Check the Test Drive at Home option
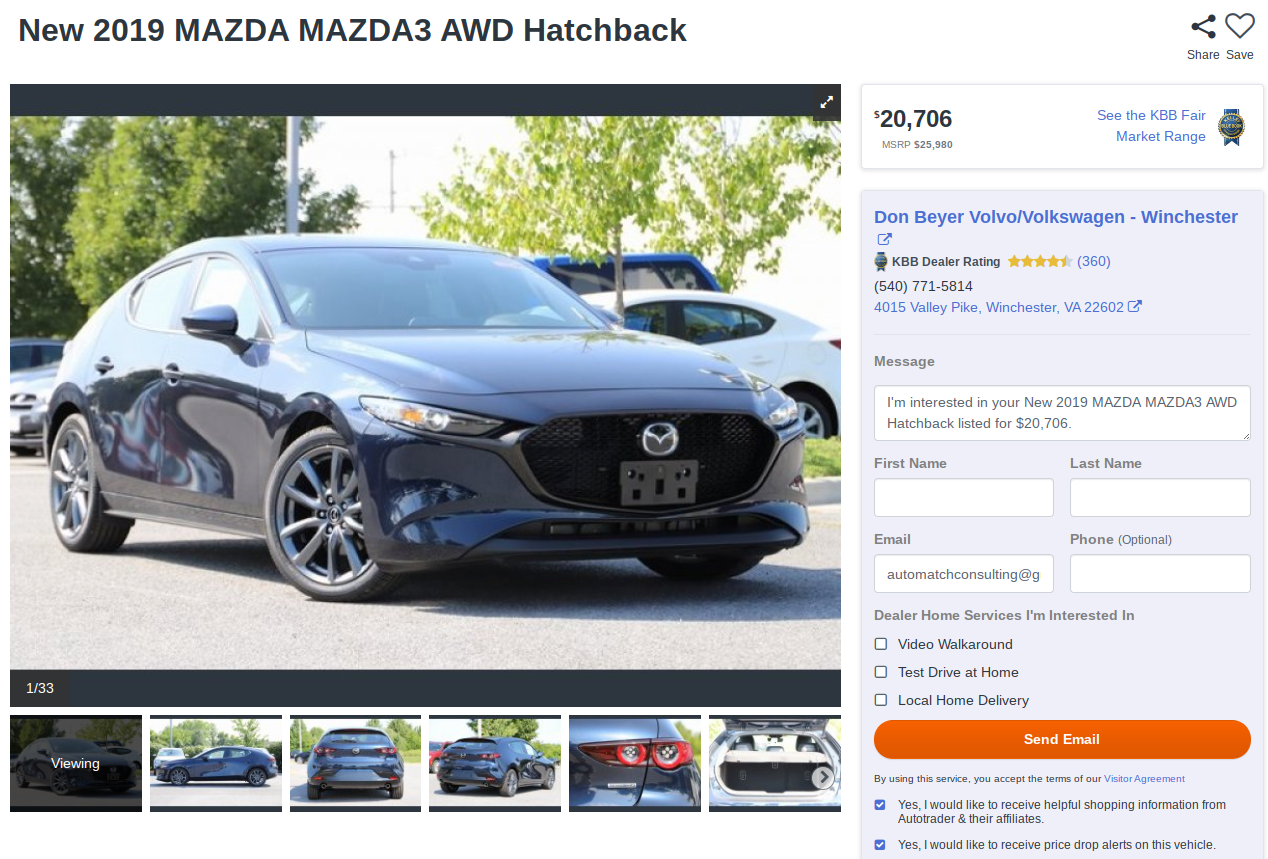 click(881, 672)
